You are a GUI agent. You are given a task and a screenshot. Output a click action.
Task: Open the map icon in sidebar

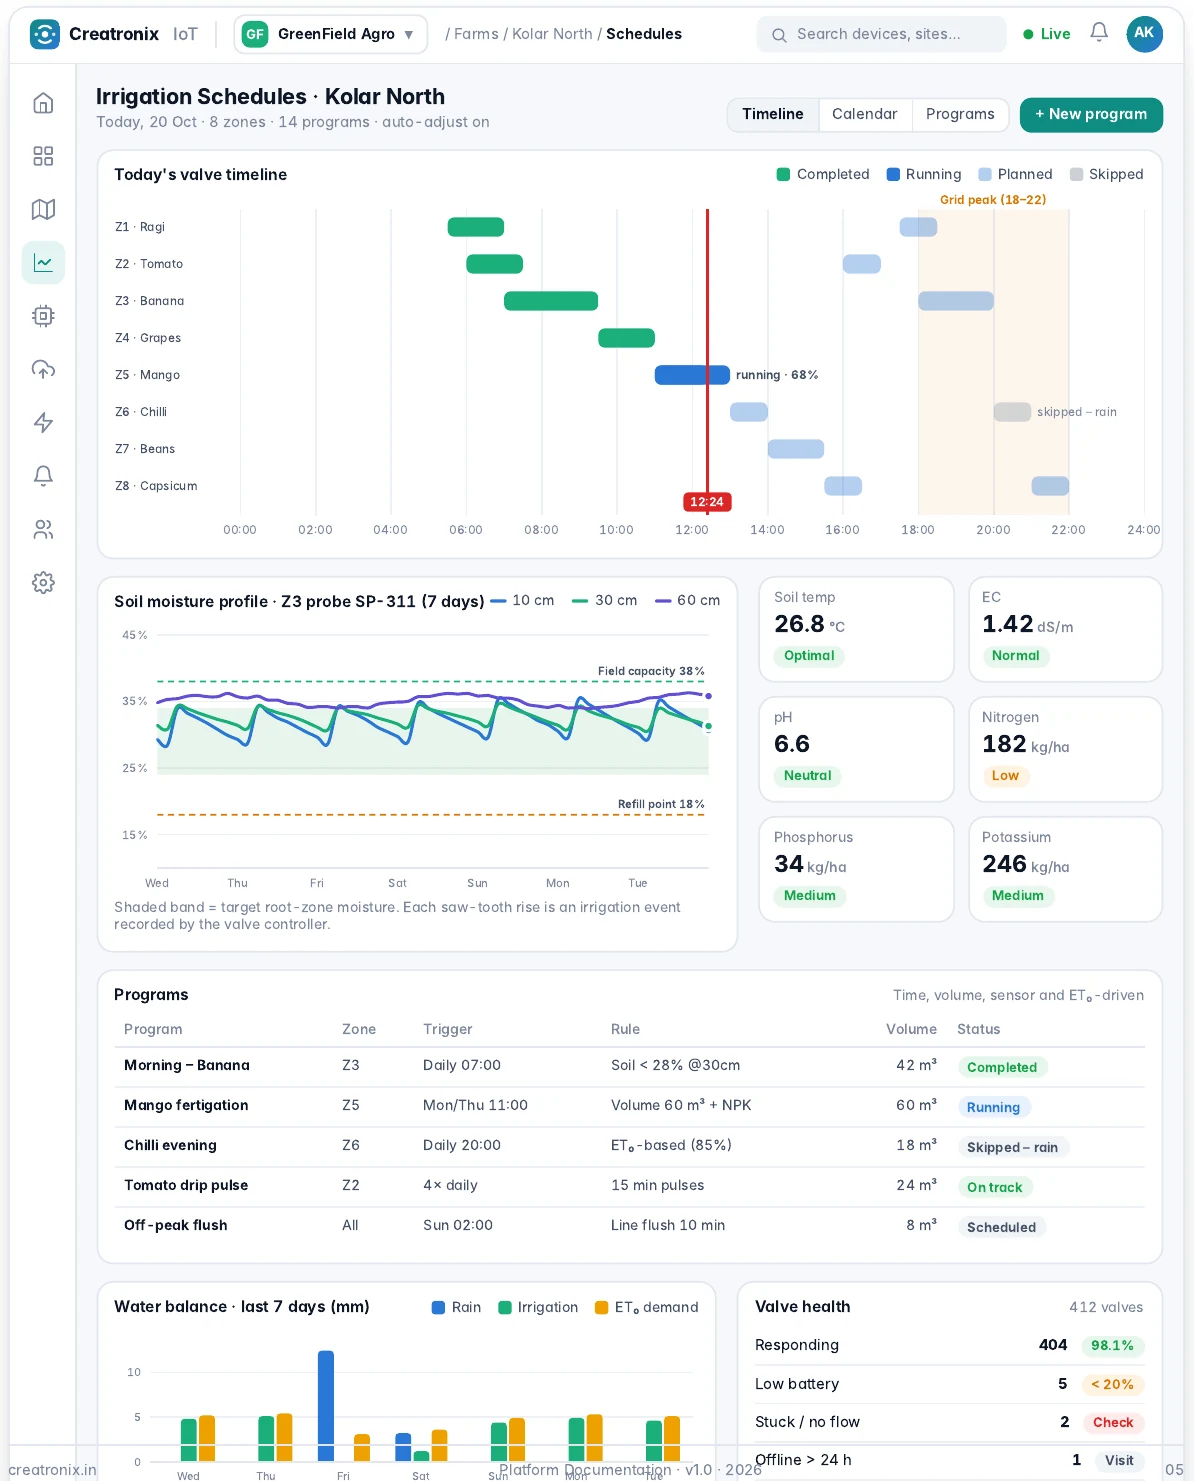point(43,209)
